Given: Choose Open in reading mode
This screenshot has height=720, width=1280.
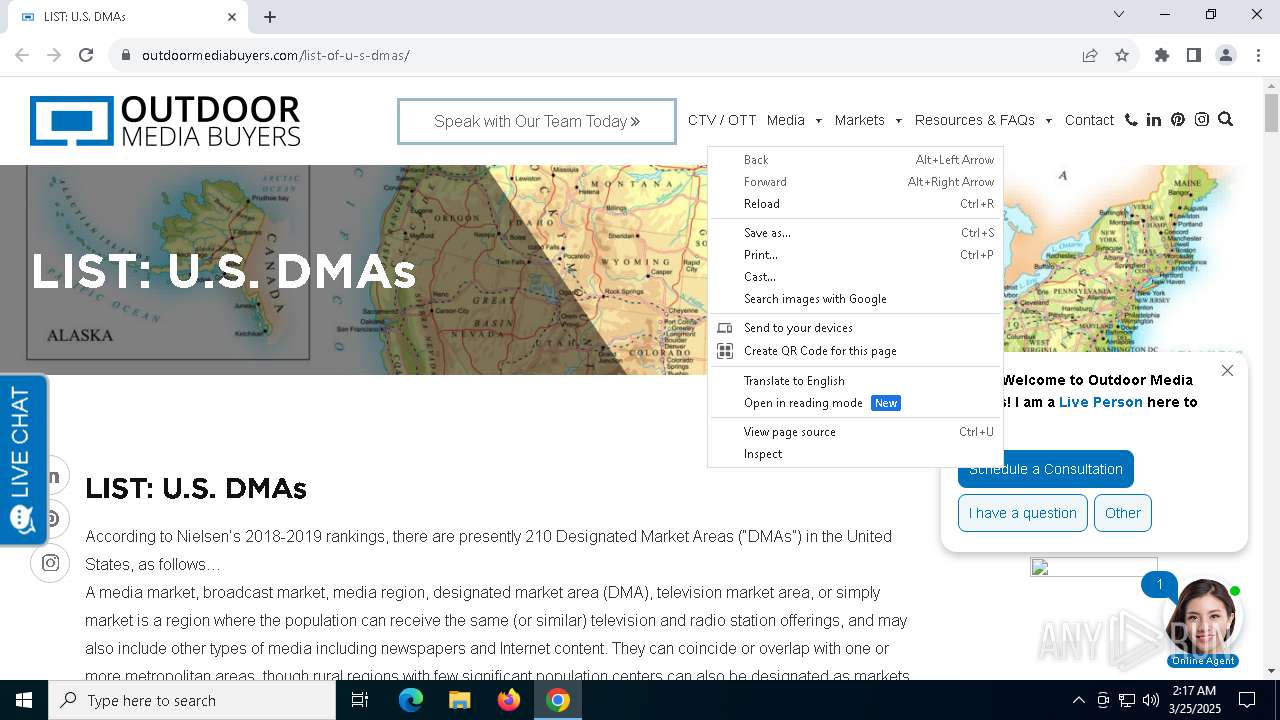Looking at the screenshot, I should pos(855,403).
